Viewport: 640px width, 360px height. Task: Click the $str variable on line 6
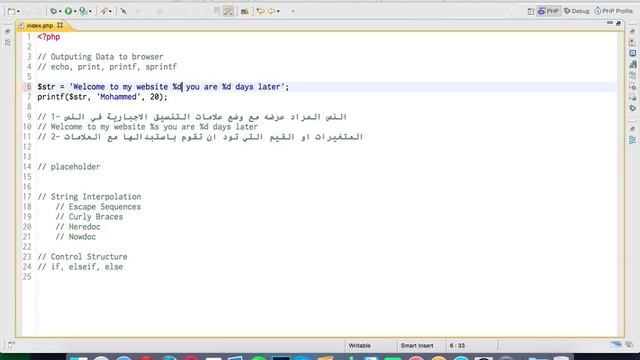(x=46, y=87)
